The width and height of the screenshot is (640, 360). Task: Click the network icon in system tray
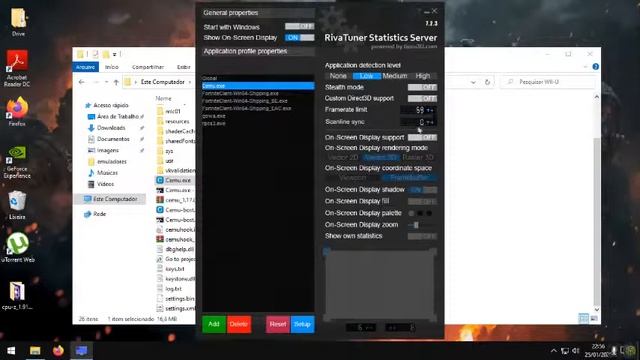pos(565,351)
